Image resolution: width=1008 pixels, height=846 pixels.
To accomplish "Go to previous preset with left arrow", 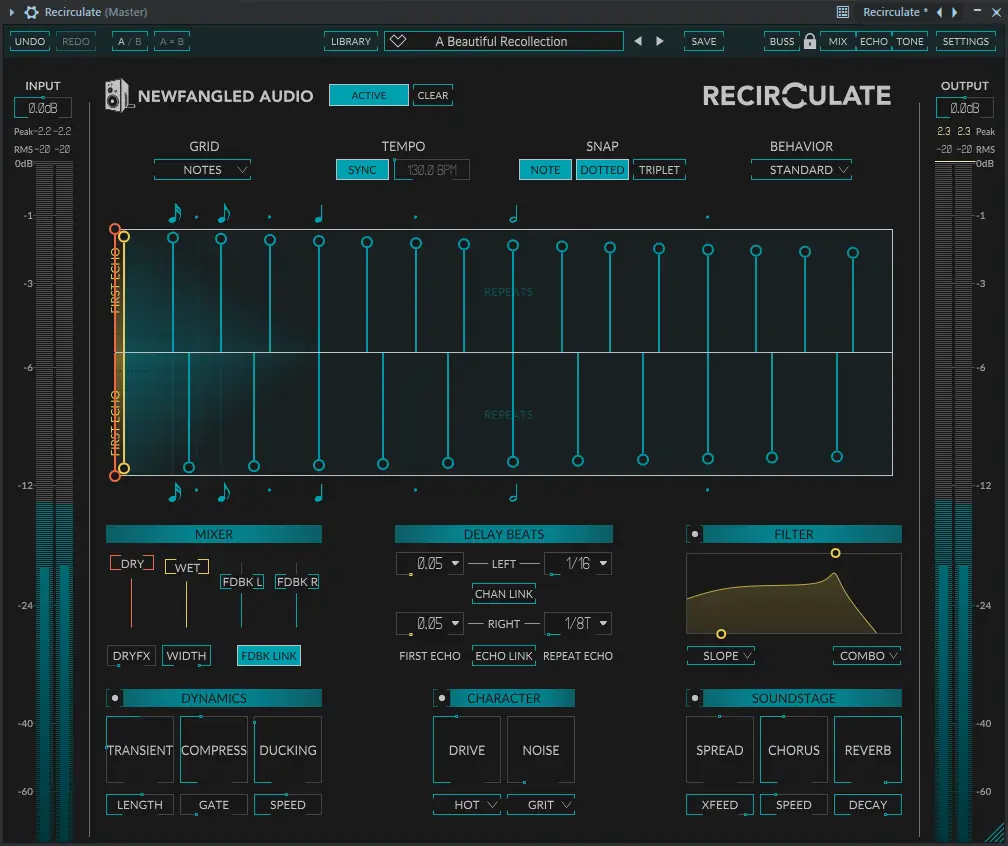I will [x=638, y=41].
